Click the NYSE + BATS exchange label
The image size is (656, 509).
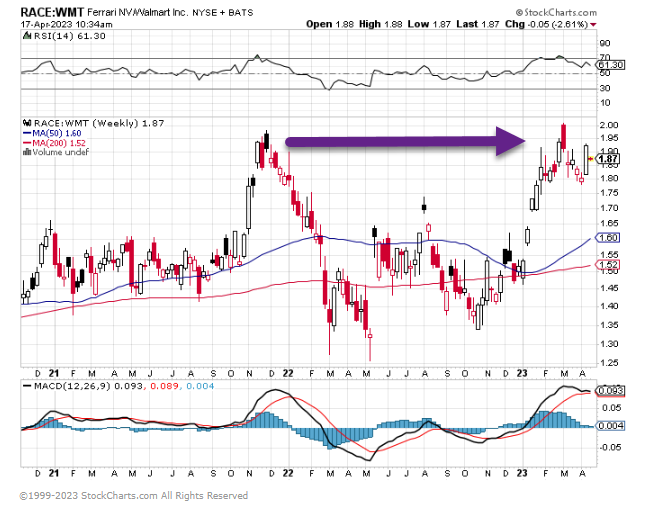click(x=223, y=13)
